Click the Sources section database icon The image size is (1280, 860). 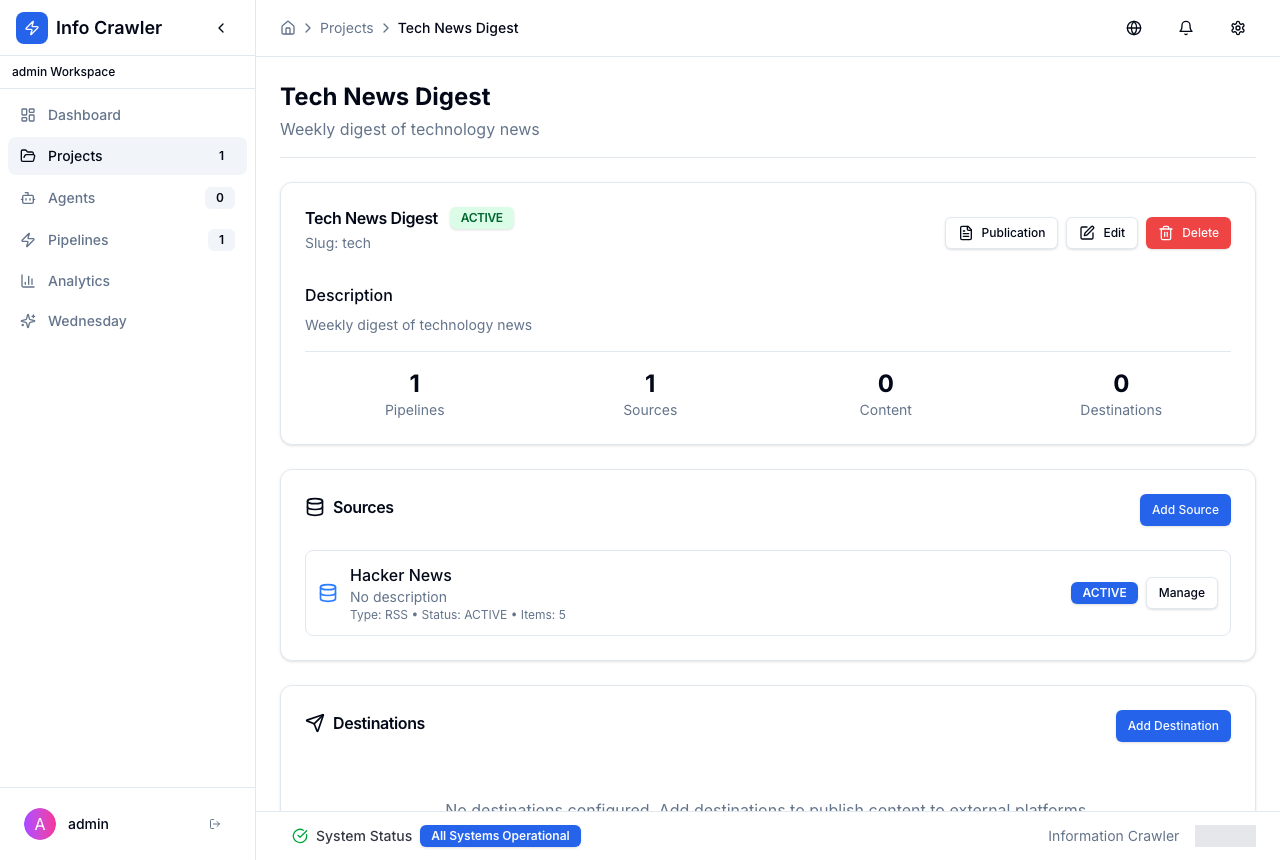315,507
